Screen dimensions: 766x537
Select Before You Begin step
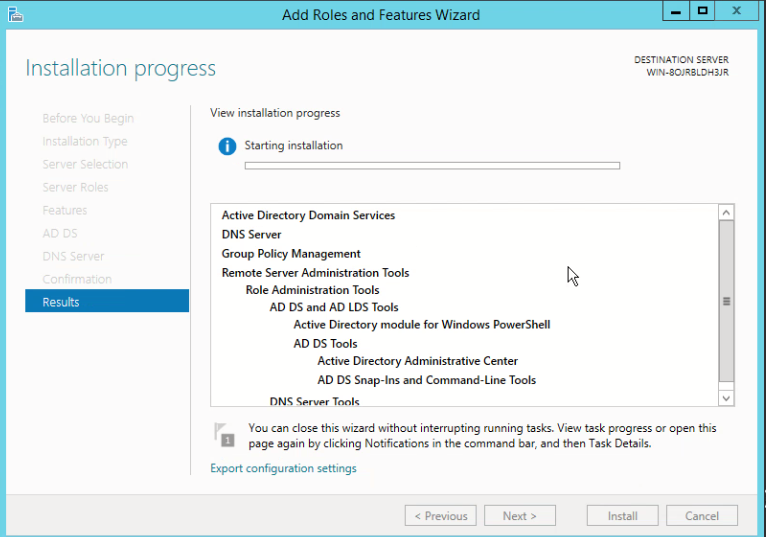[x=88, y=118]
